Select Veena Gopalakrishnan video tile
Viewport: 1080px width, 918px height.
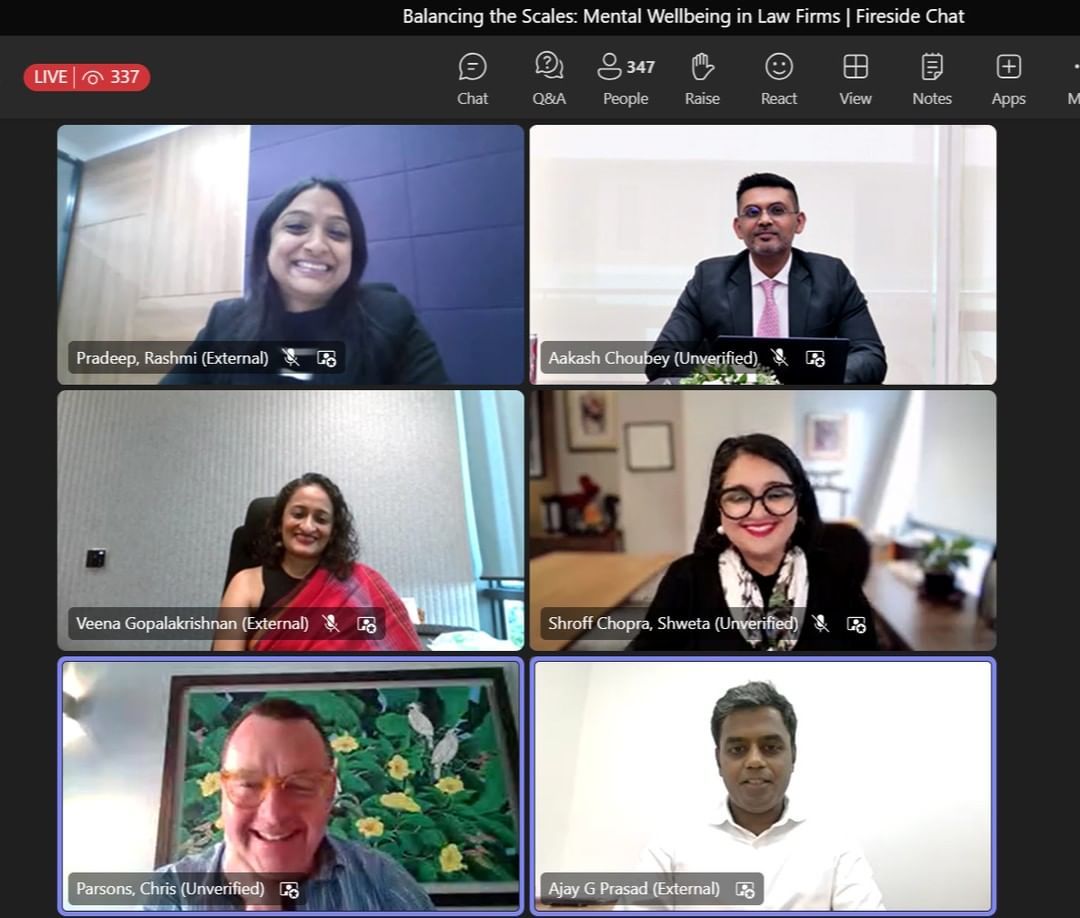click(291, 520)
